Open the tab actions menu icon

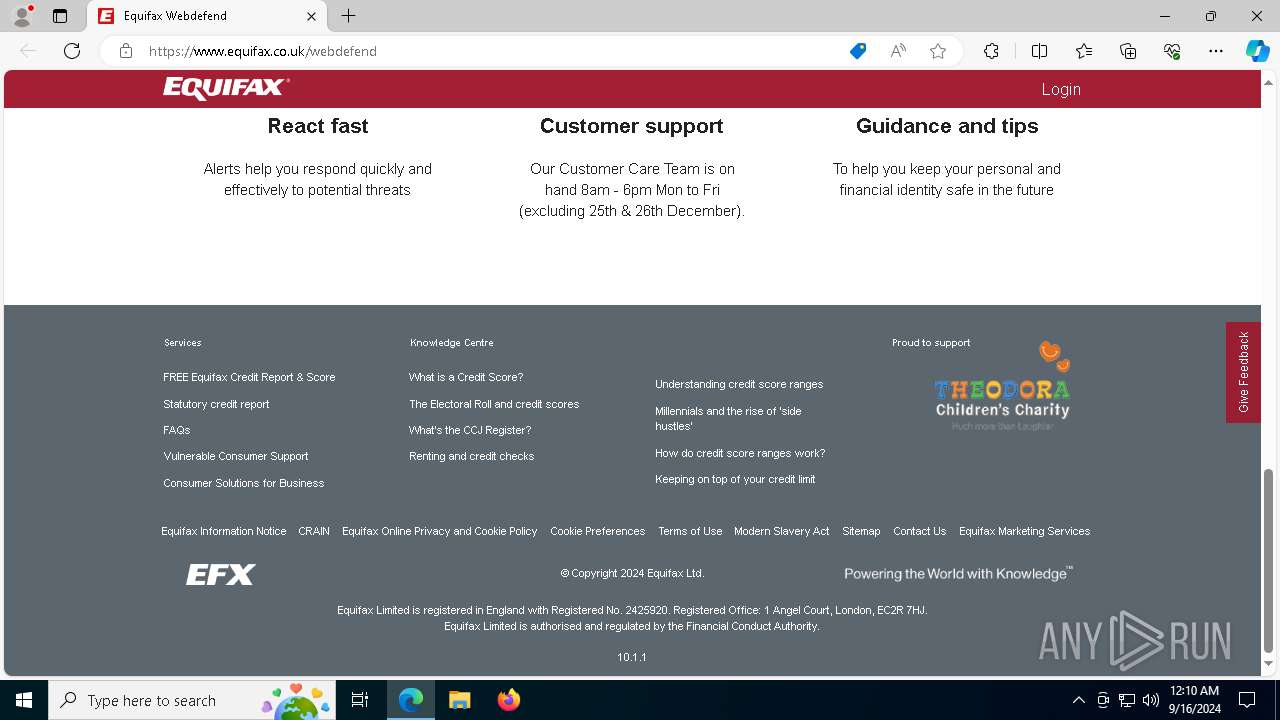pos(60,16)
